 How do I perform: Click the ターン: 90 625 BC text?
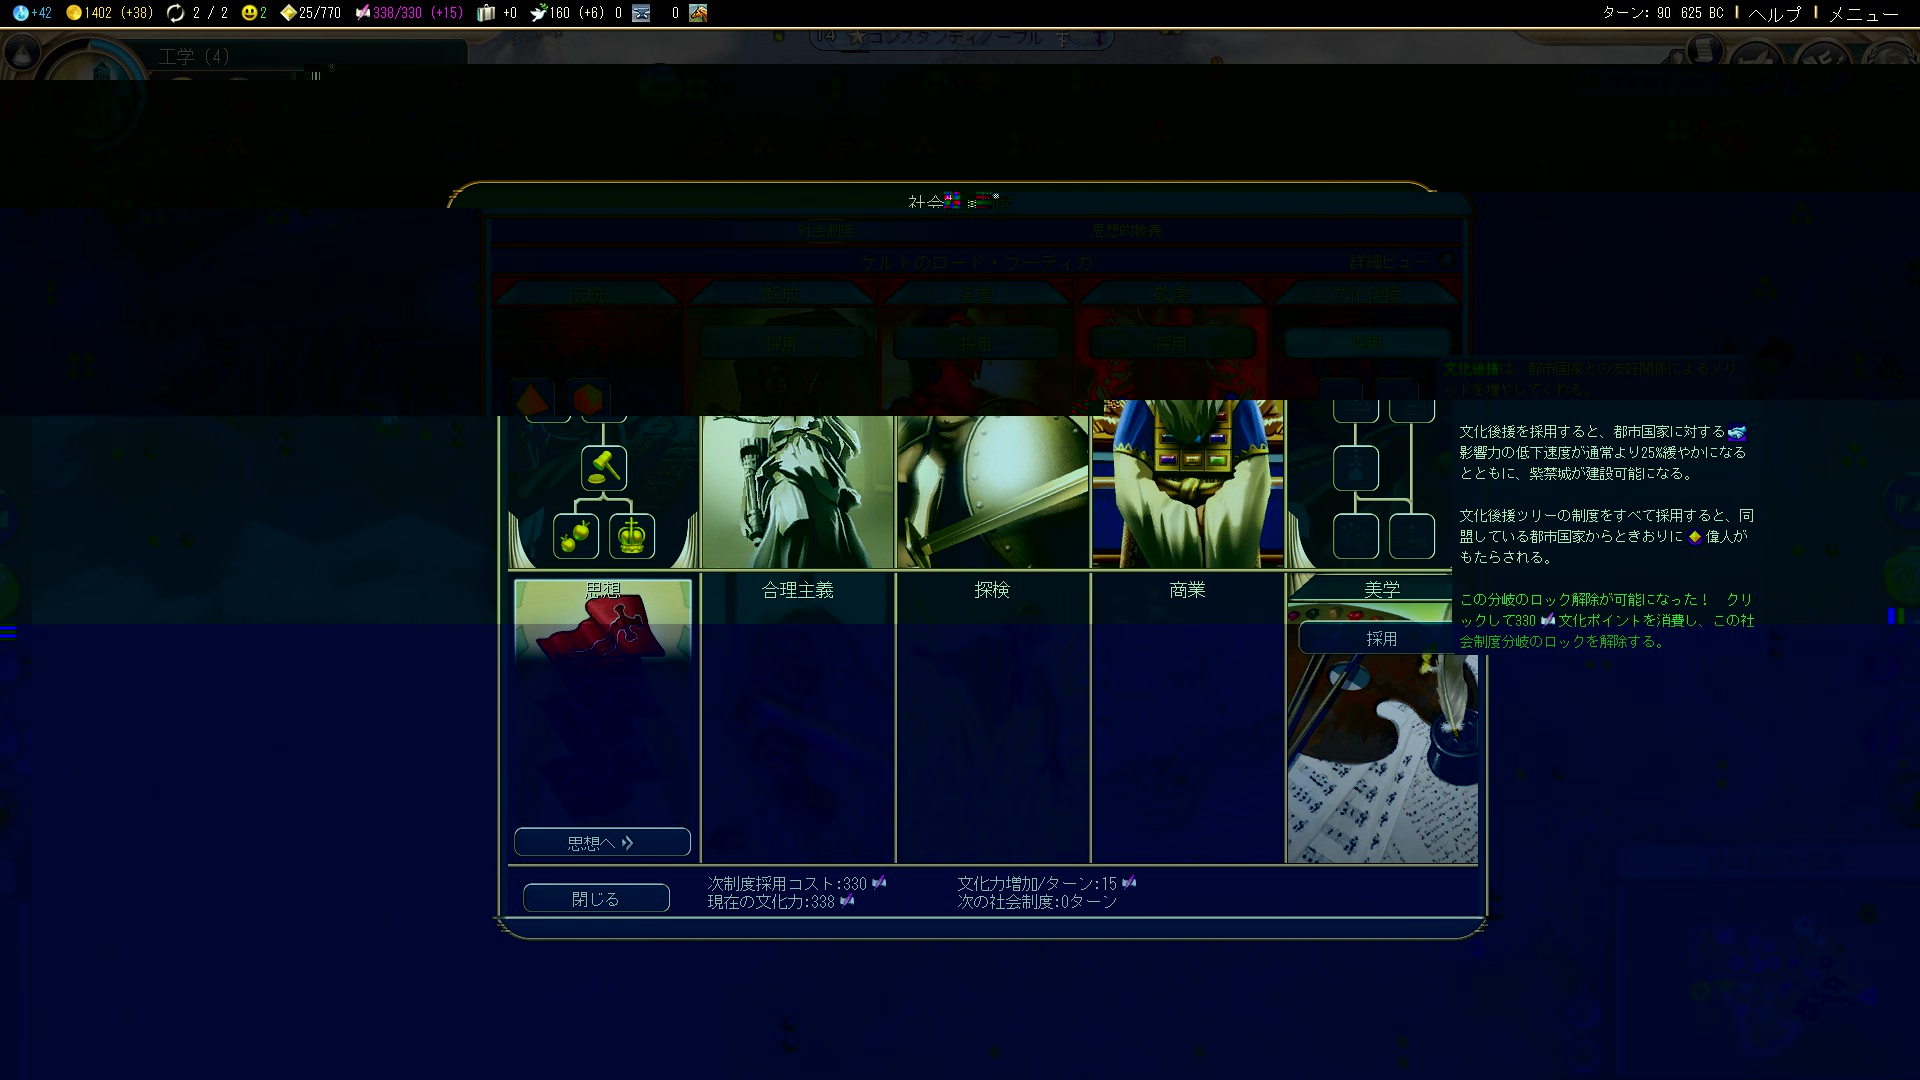1663,13
